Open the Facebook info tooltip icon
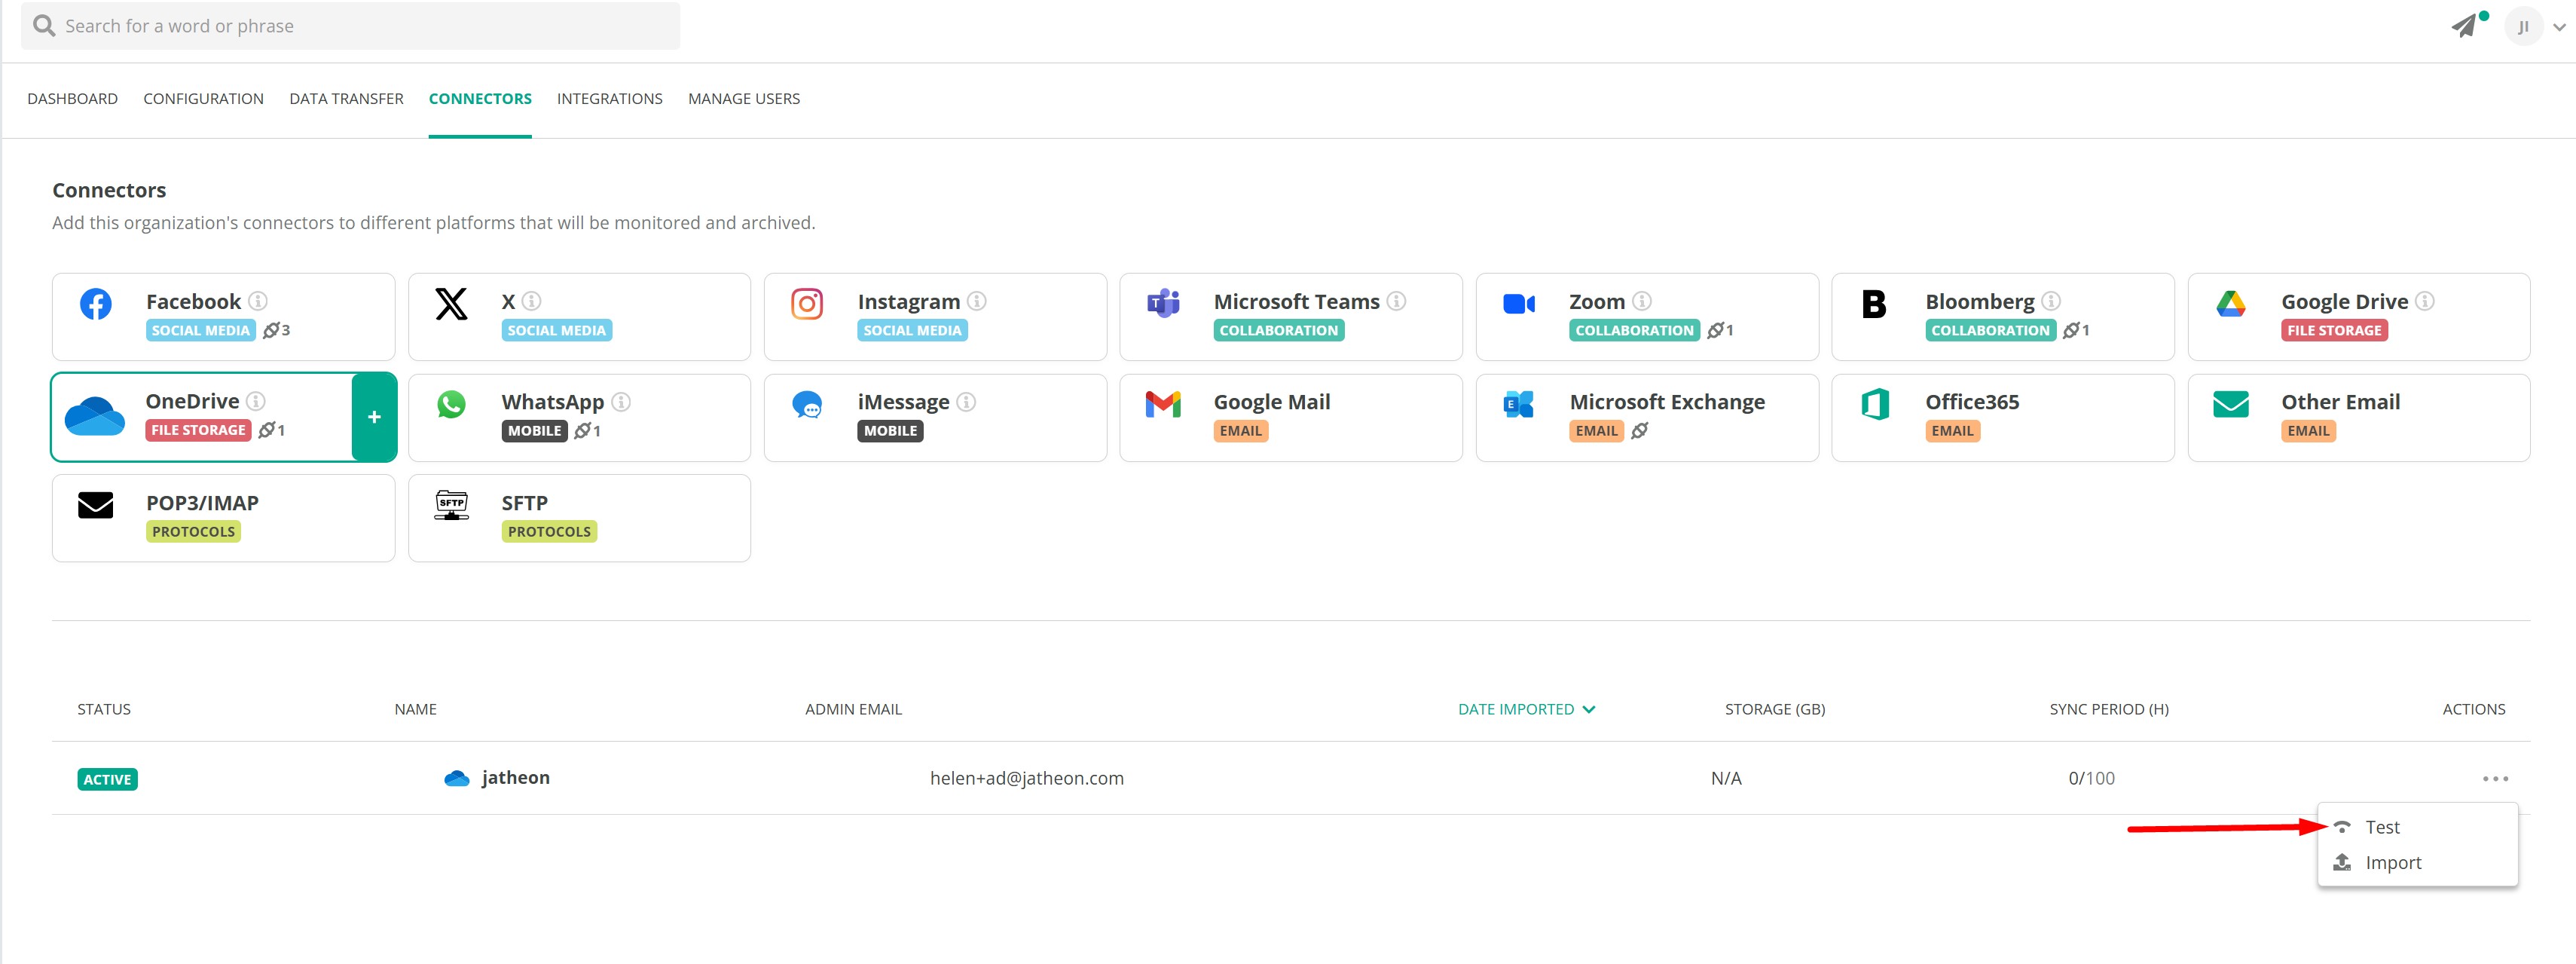This screenshot has height=964, width=2576. tap(258, 301)
